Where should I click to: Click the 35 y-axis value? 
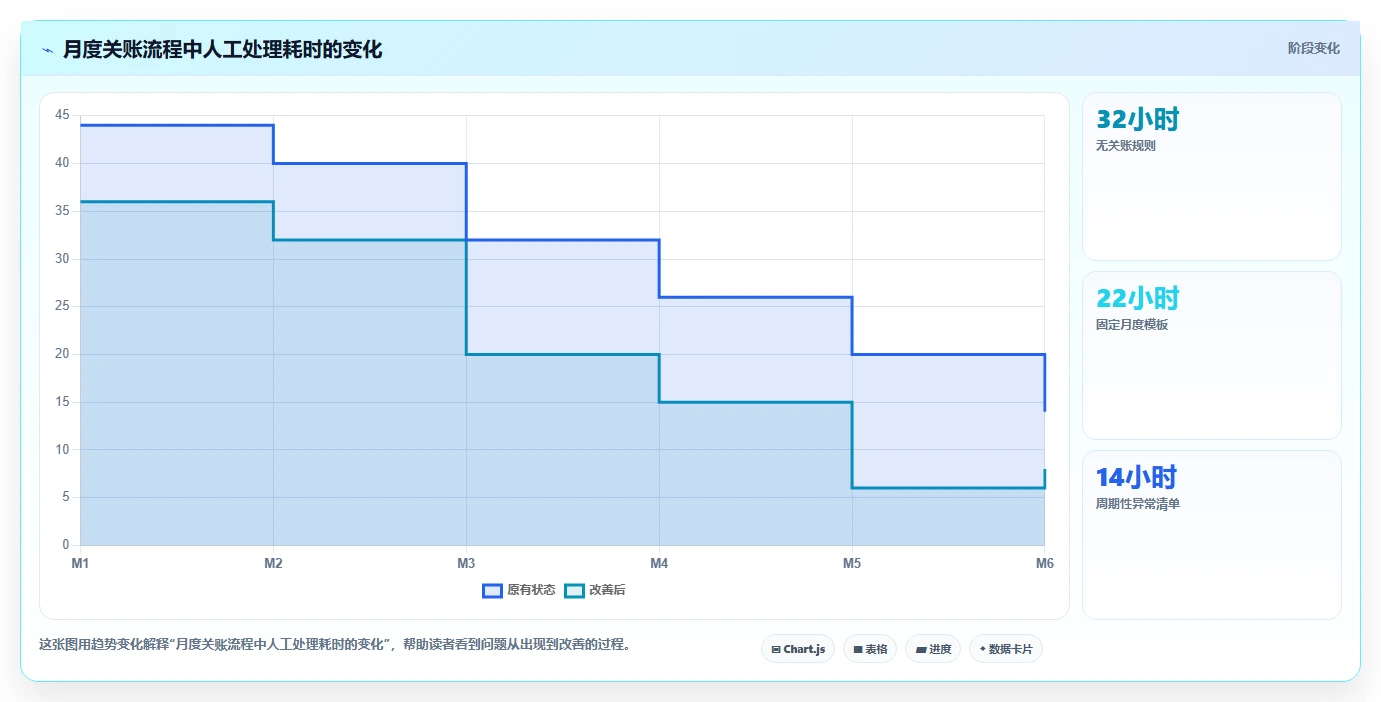pos(63,211)
